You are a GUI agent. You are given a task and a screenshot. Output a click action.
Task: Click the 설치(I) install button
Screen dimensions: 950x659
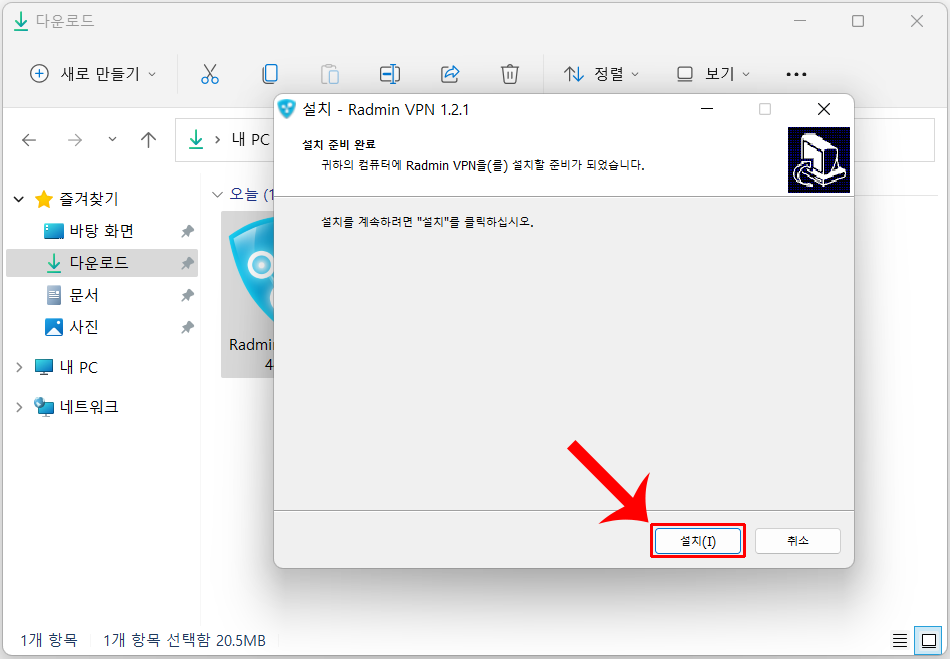(698, 541)
